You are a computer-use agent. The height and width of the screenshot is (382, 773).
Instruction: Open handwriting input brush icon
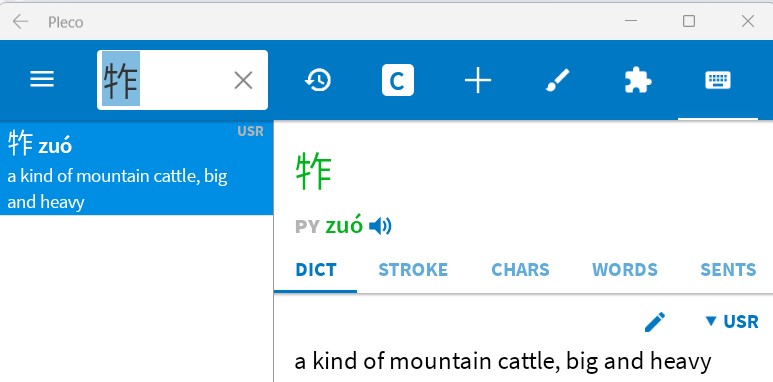tap(558, 80)
